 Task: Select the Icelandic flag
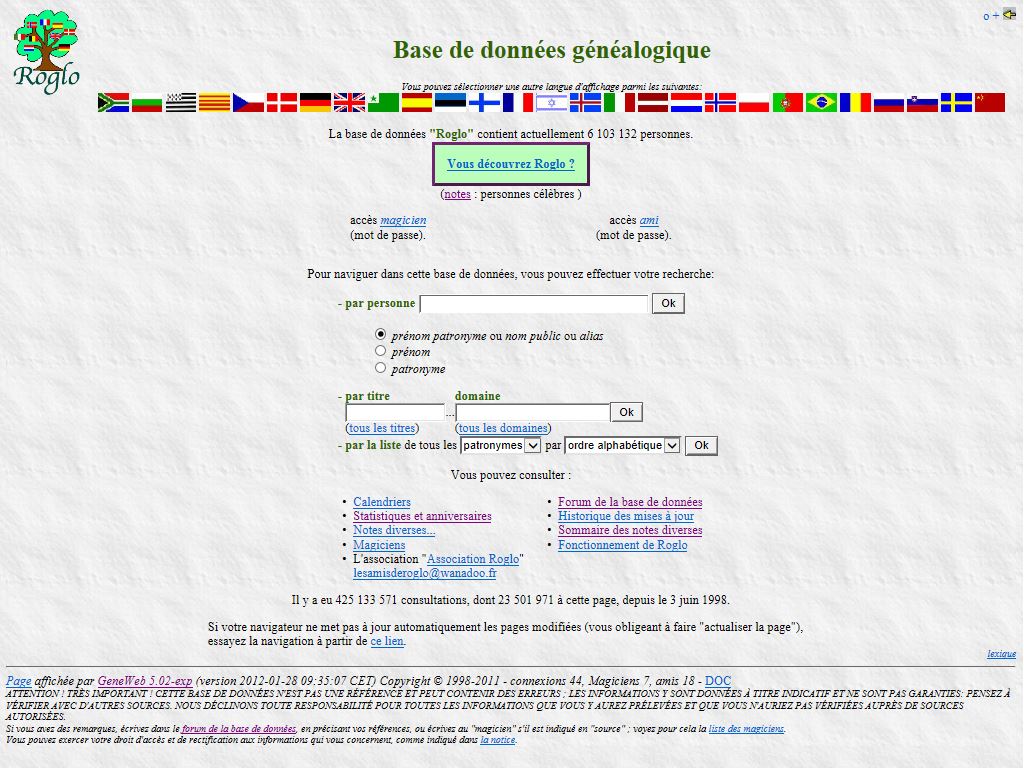tap(586, 103)
